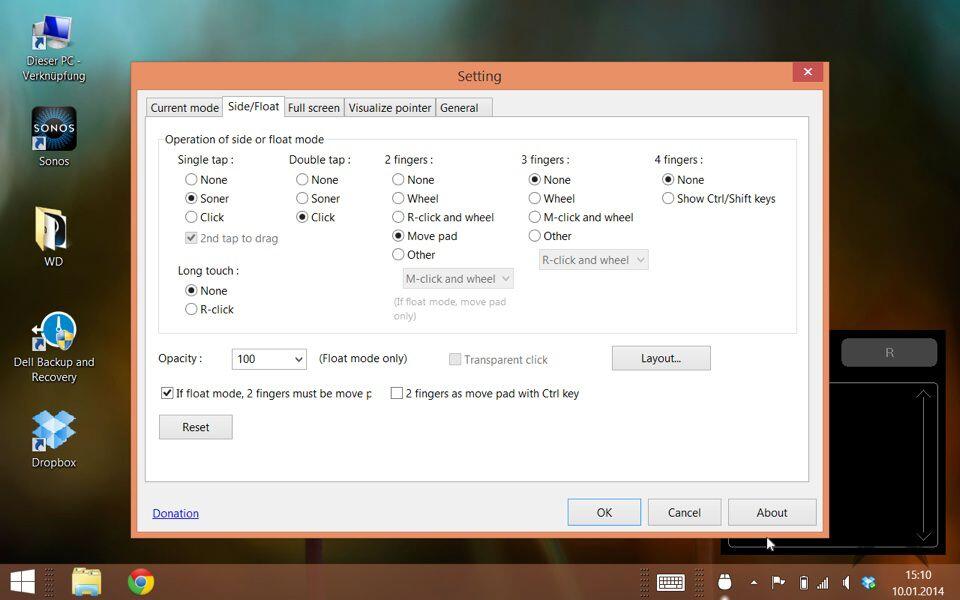Select the Side/Float tab
The height and width of the screenshot is (600, 960).
(253, 107)
